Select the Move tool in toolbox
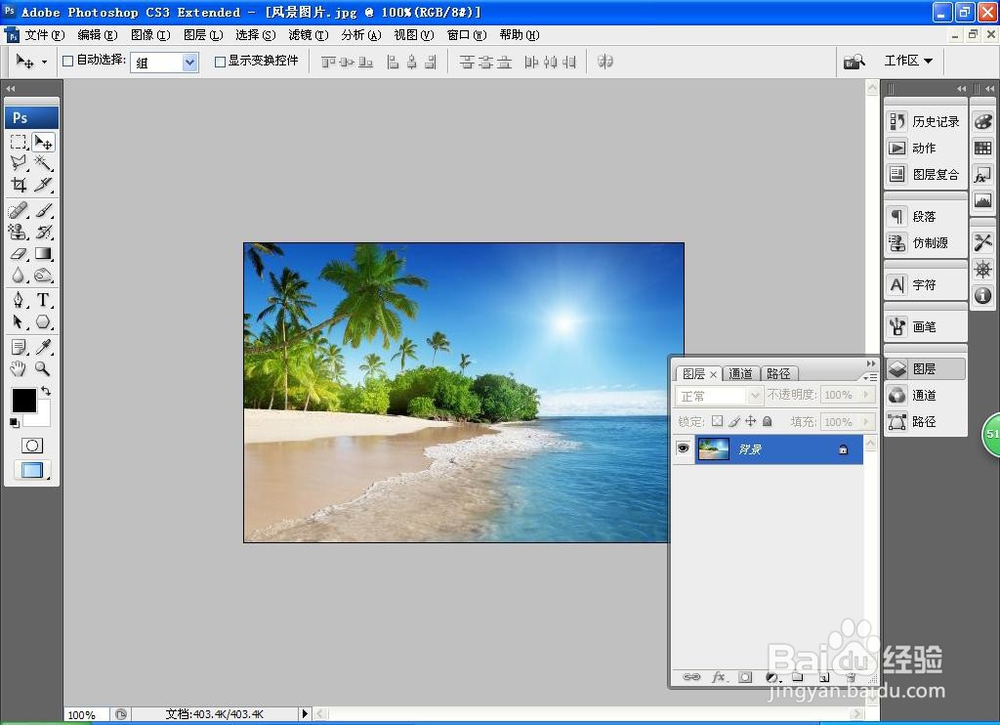 point(43,142)
